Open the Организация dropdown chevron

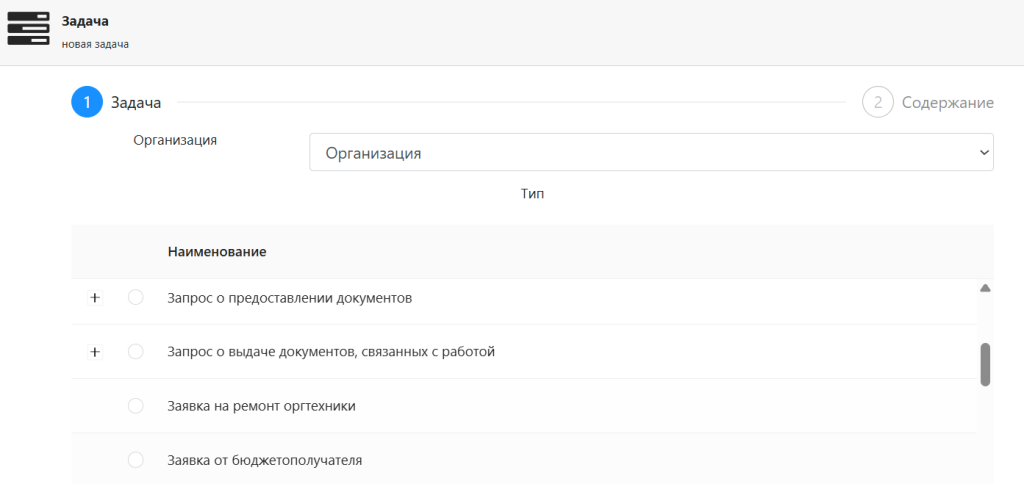[983, 152]
